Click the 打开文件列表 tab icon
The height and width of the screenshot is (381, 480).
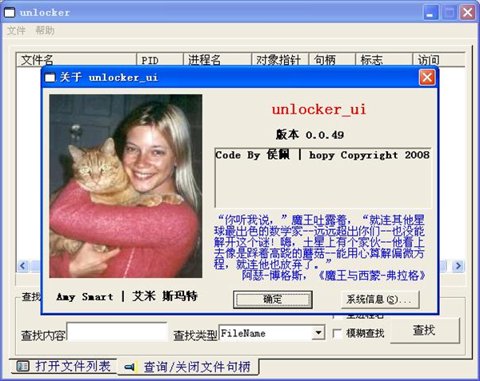click(x=23, y=366)
